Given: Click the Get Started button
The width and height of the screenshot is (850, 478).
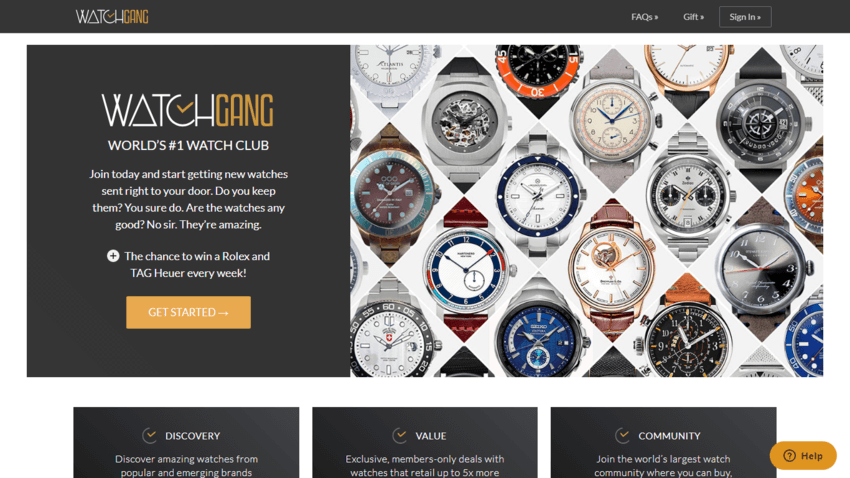Looking at the screenshot, I should tap(188, 312).
